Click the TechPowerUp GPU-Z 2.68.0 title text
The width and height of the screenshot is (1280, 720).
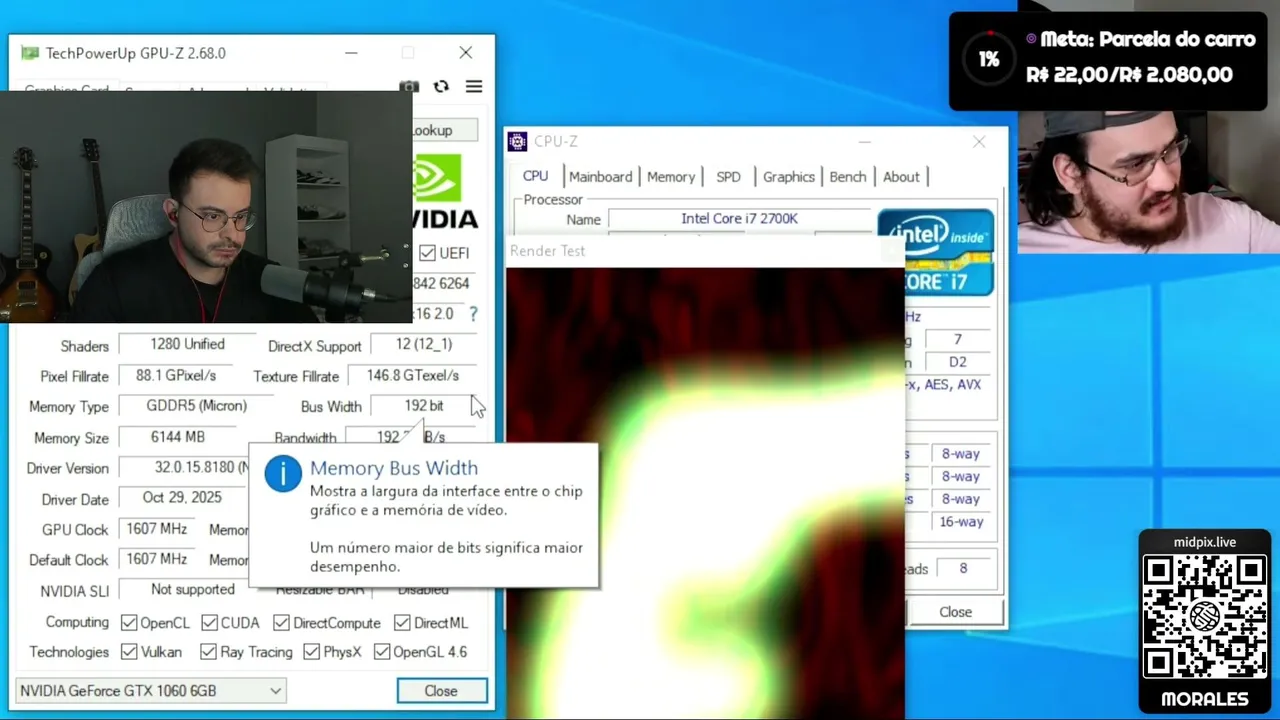135,53
